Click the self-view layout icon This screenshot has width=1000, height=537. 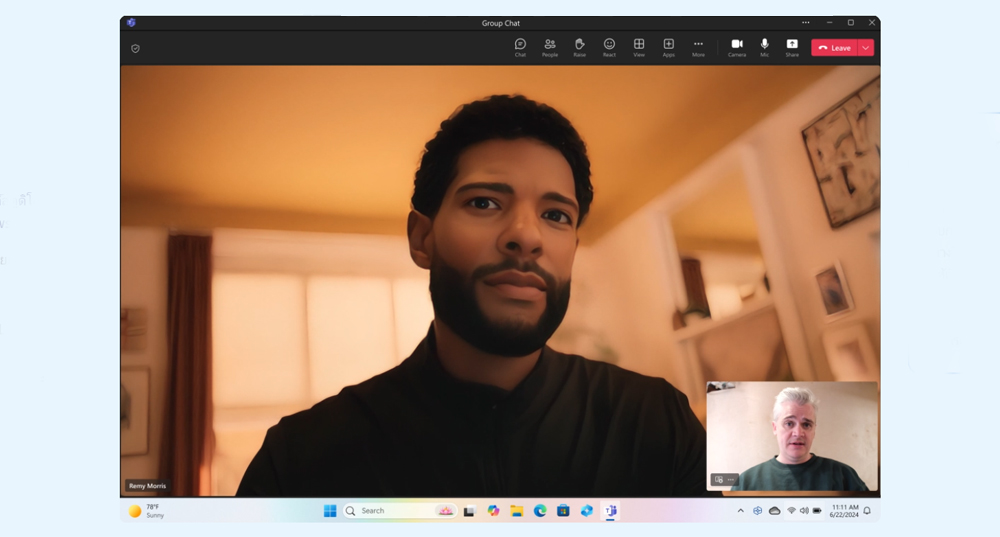point(719,480)
